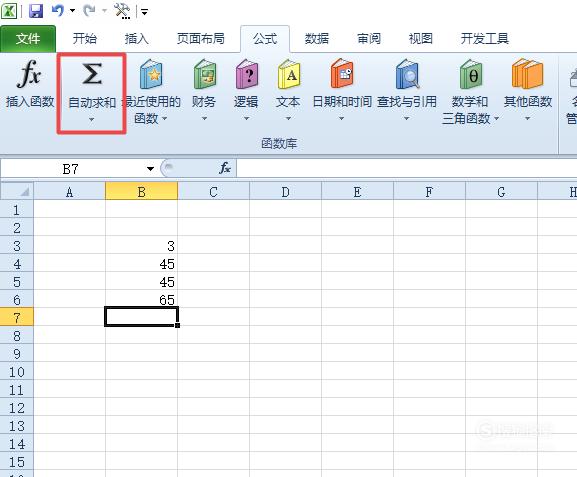Expand the Undo history dropdown arrow
Viewport: 577px width, 477px height.
pyautogui.click(x=72, y=11)
